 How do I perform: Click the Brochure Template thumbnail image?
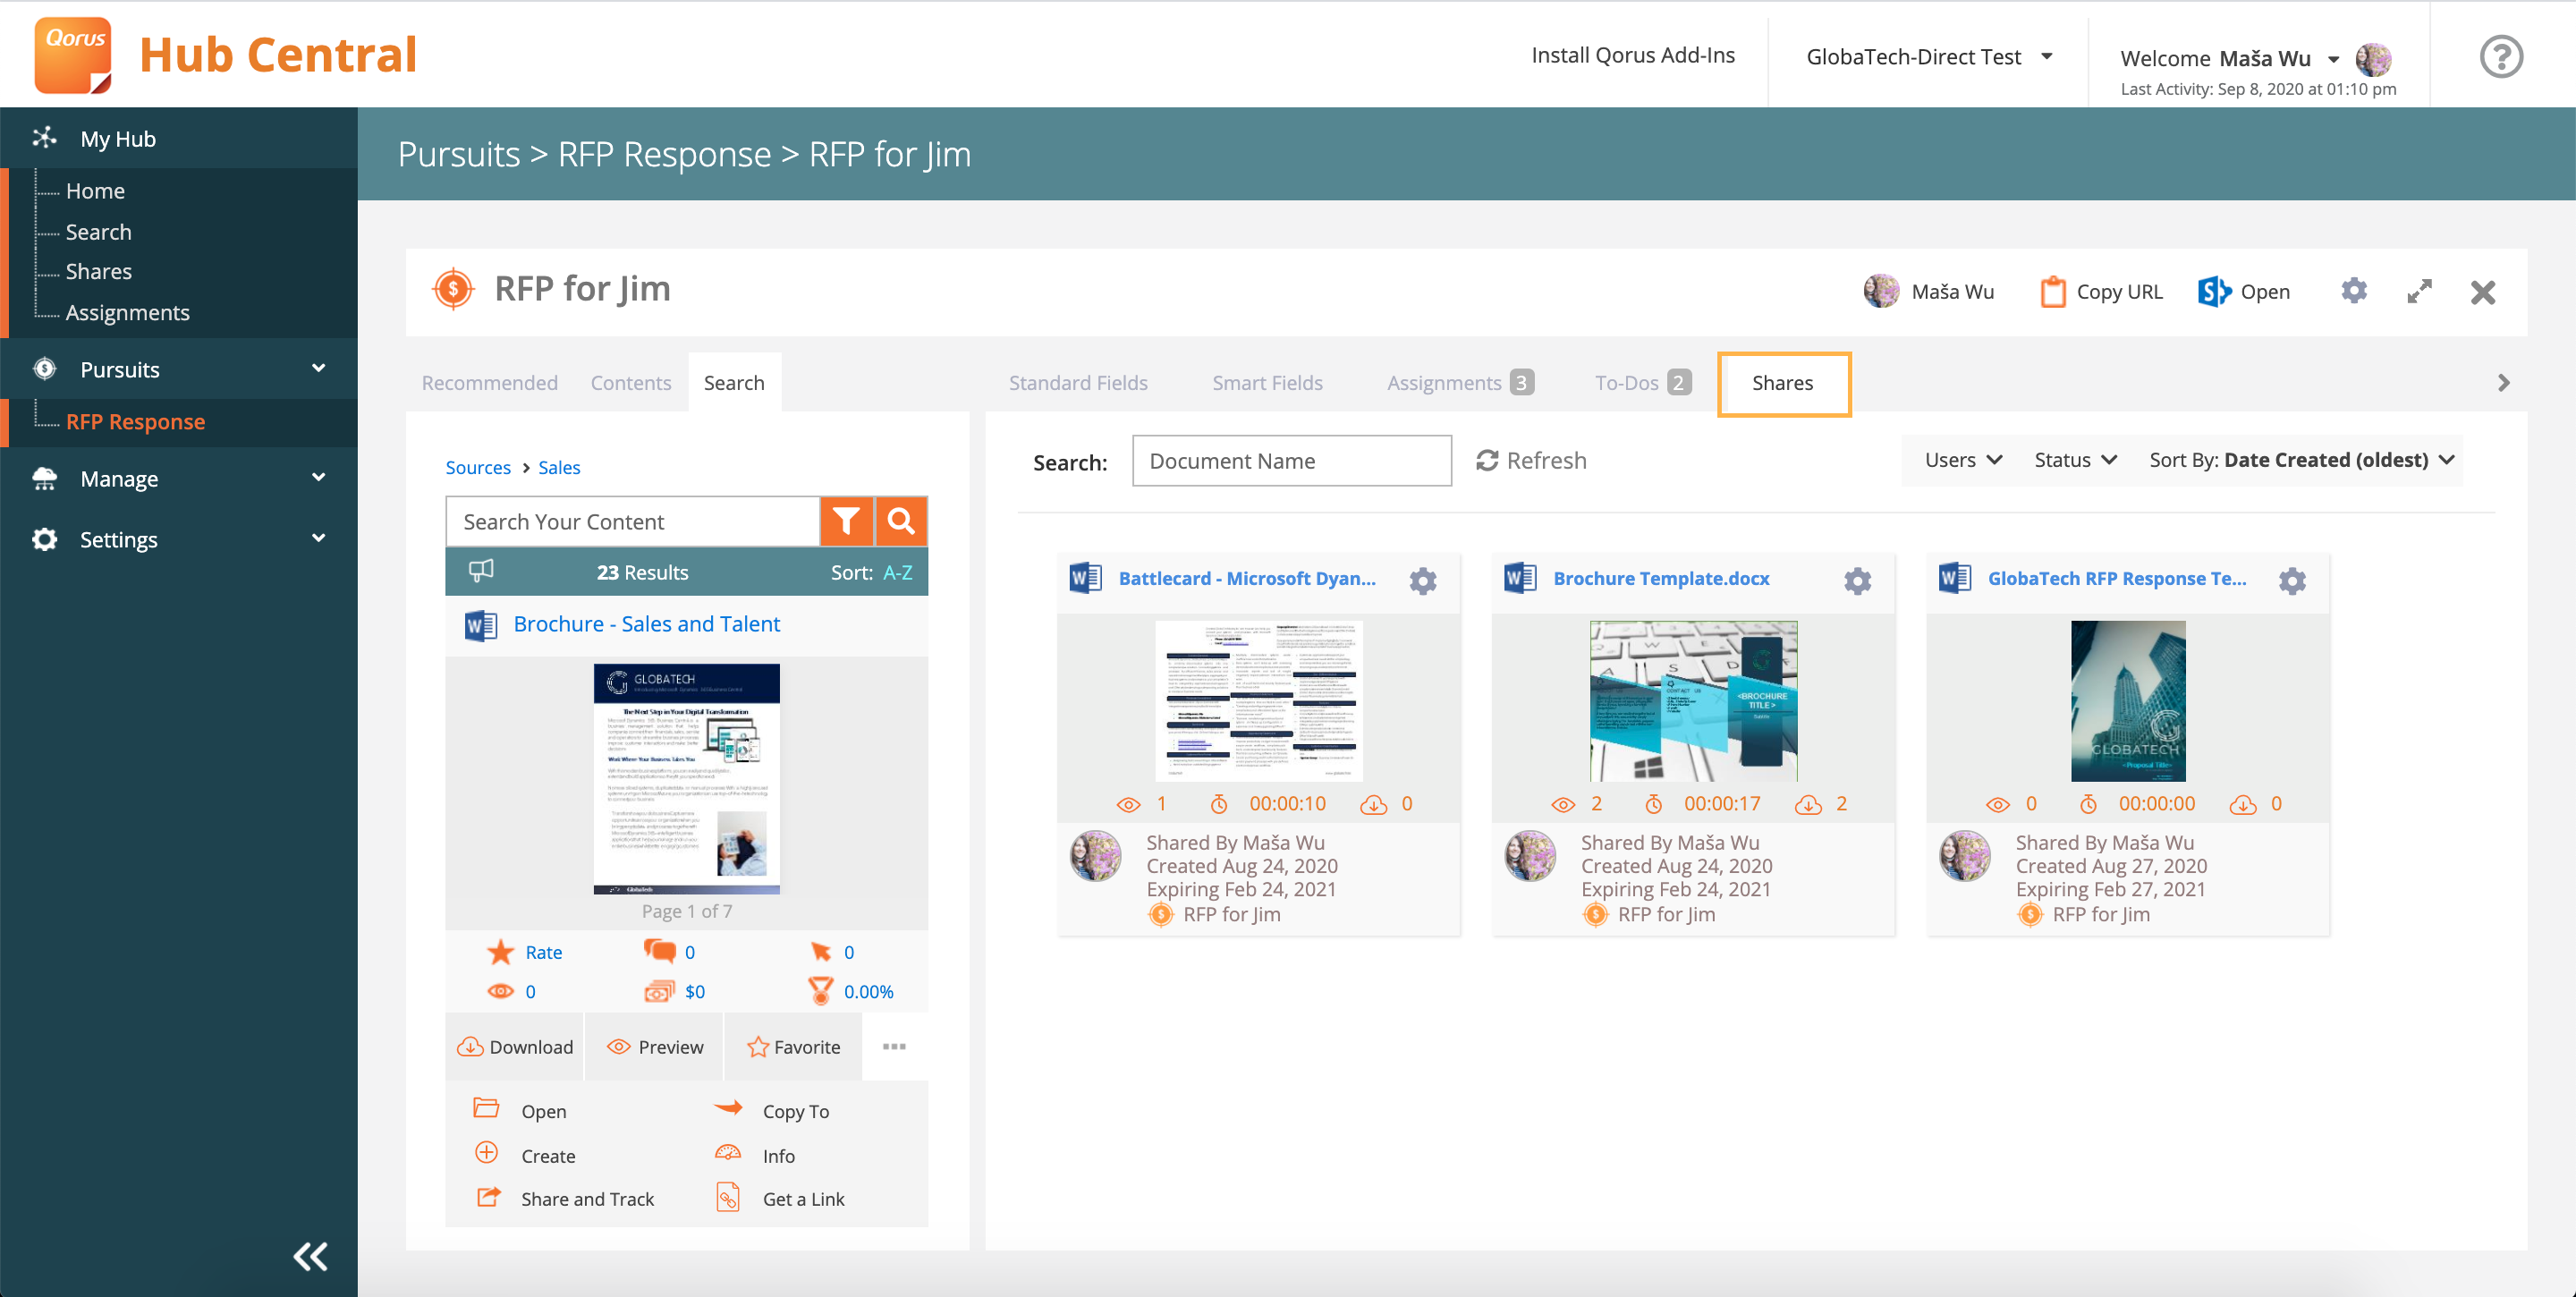(x=1692, y=700)
